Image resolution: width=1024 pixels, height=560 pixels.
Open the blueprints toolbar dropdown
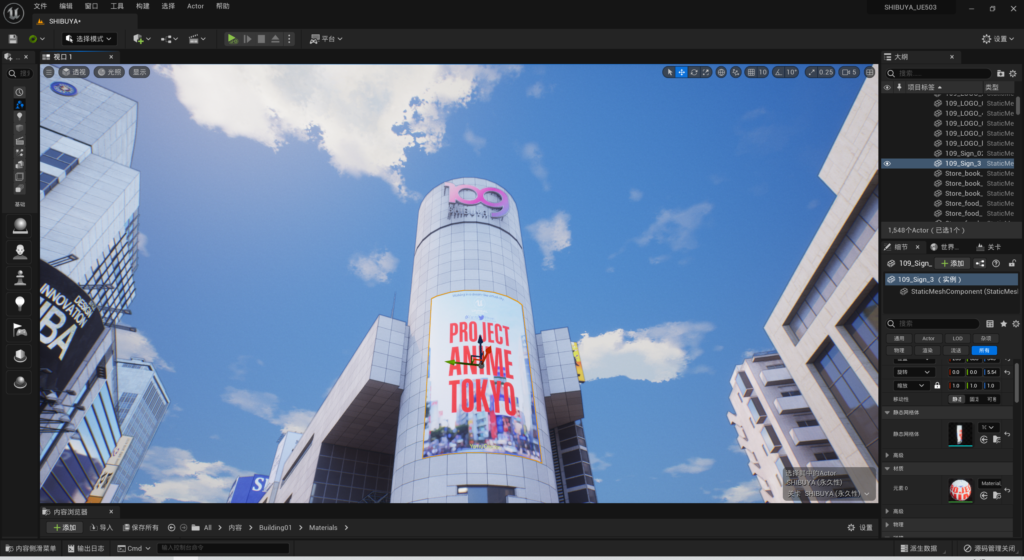pyautogui.click(x=169, y=39)
